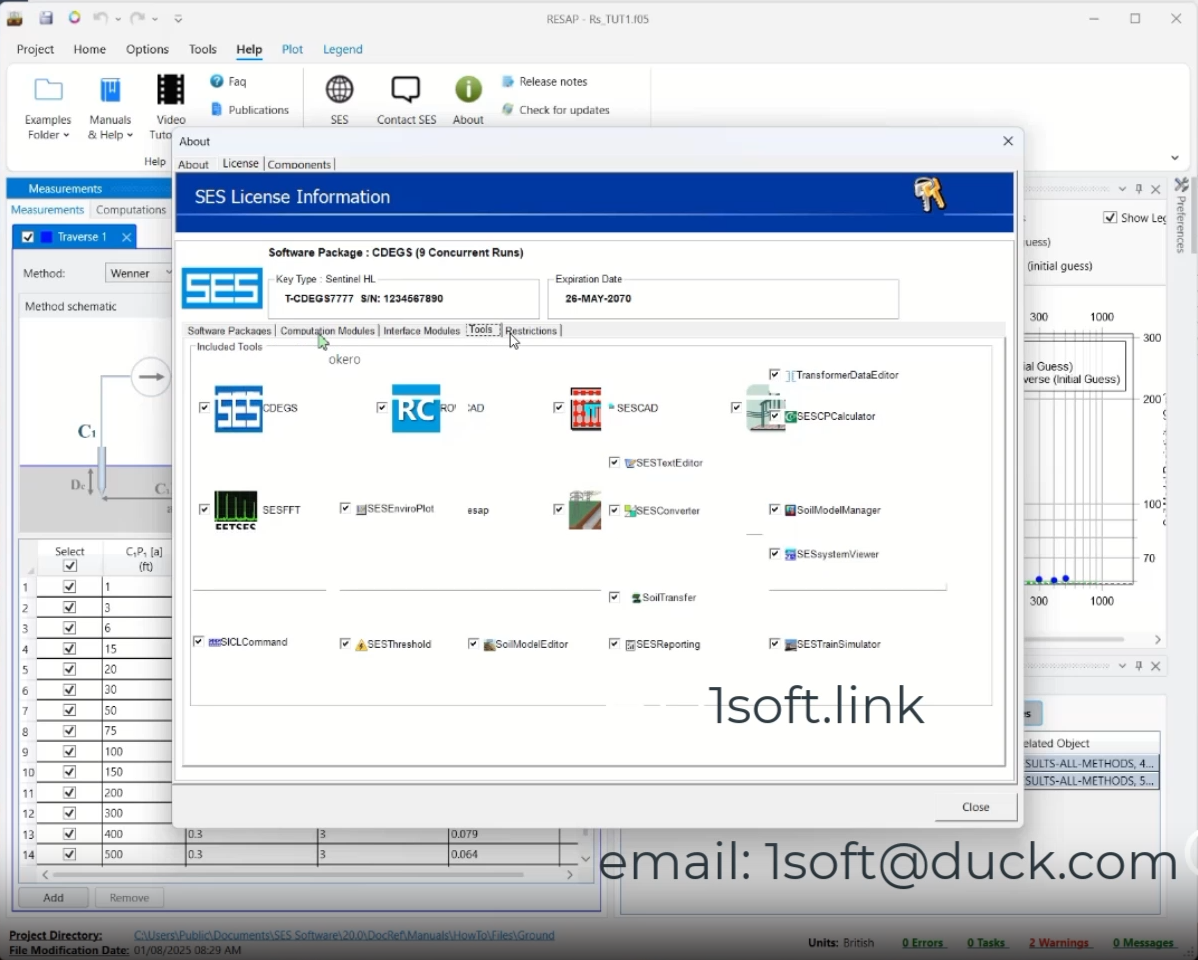The height and width of the screenshot is (960, 1198).
Task: Uncheck the row 7 select checkbox
Action: pos(70,710)
